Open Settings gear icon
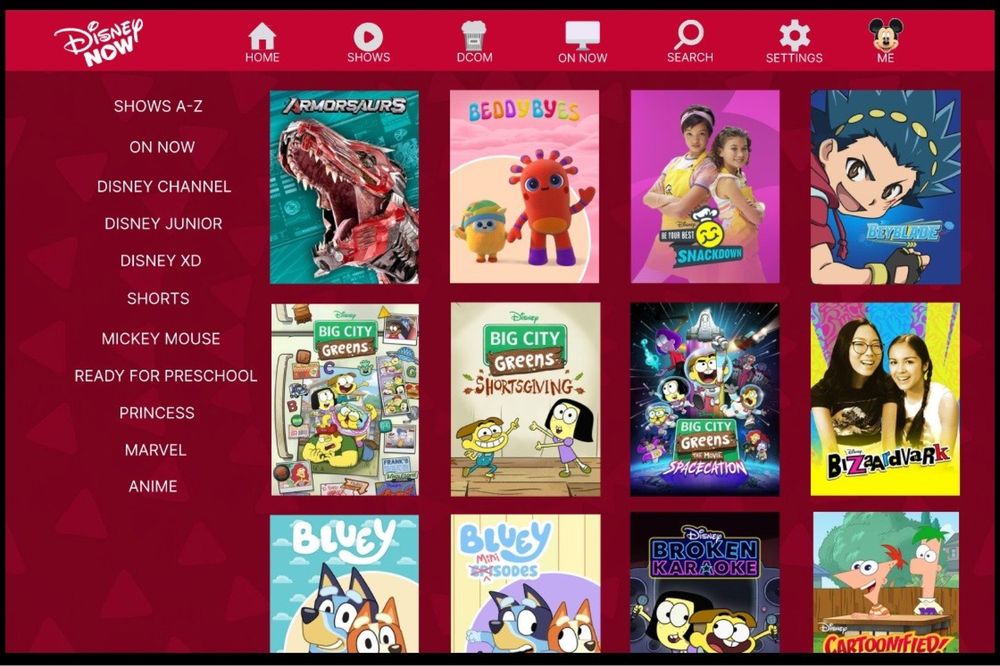The height and width of the screenshot is (666, 1000). (x=794, y=35)
